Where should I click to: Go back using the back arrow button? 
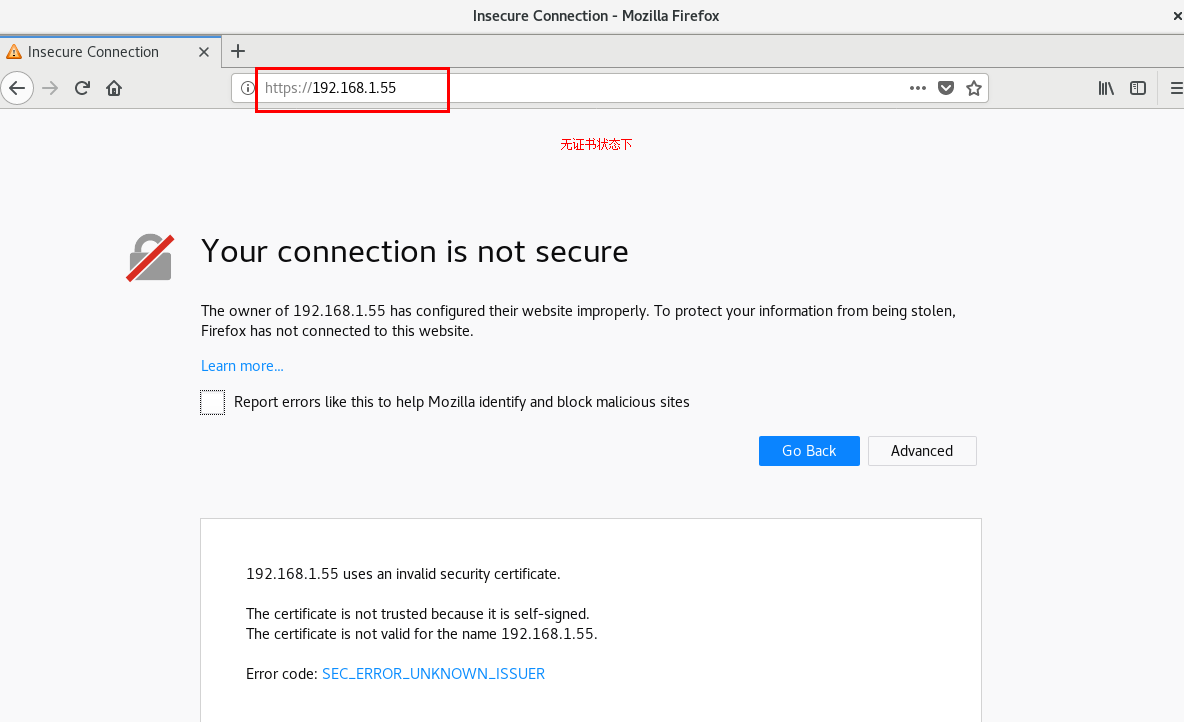(x=17, y=88)
